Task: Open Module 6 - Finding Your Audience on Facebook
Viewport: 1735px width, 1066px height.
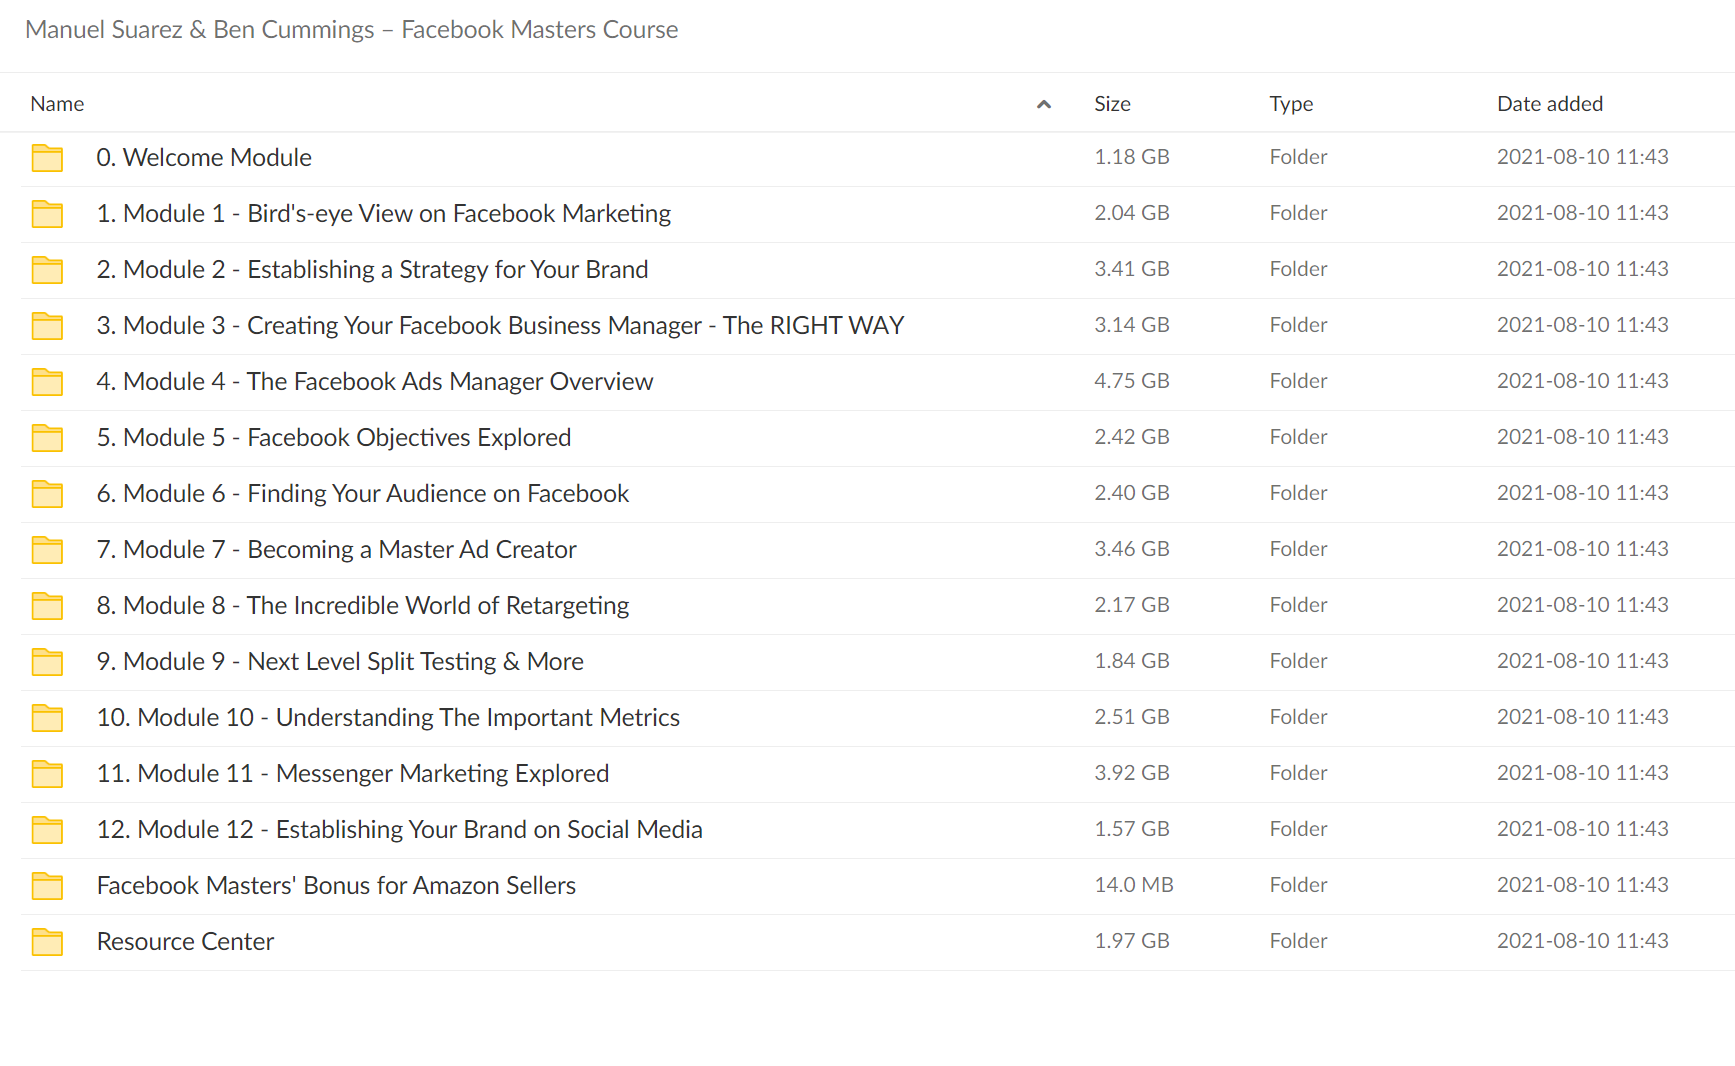Action: 363,494
